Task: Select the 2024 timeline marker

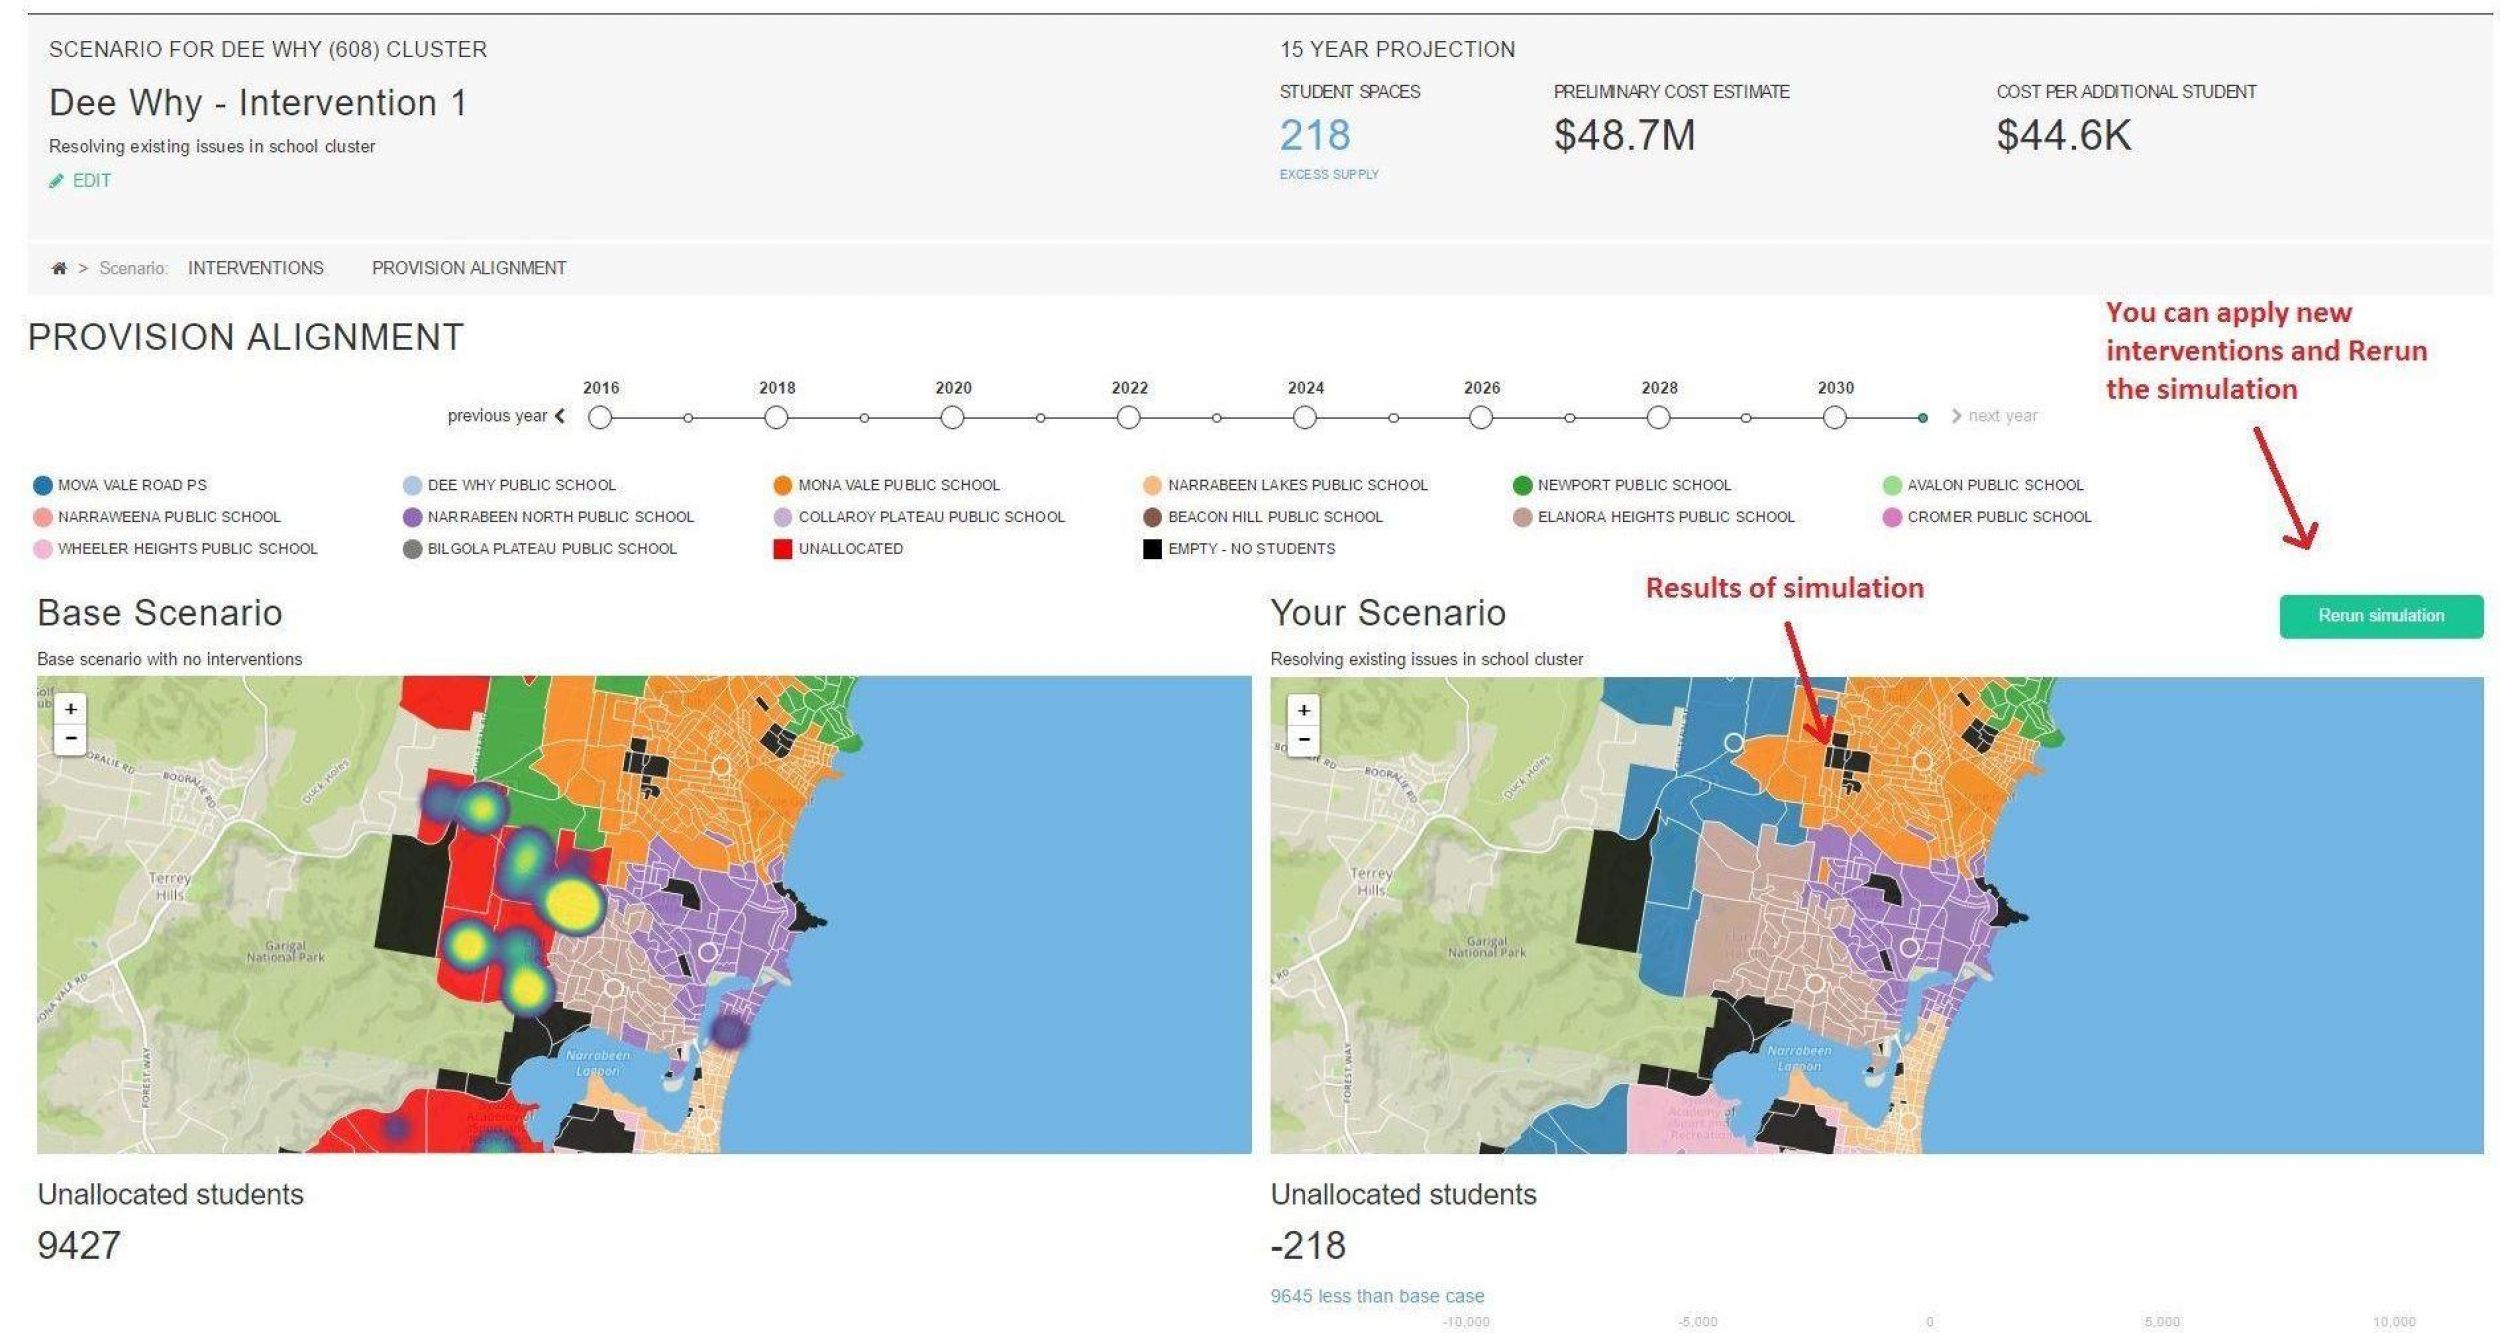Action: 1304,418
